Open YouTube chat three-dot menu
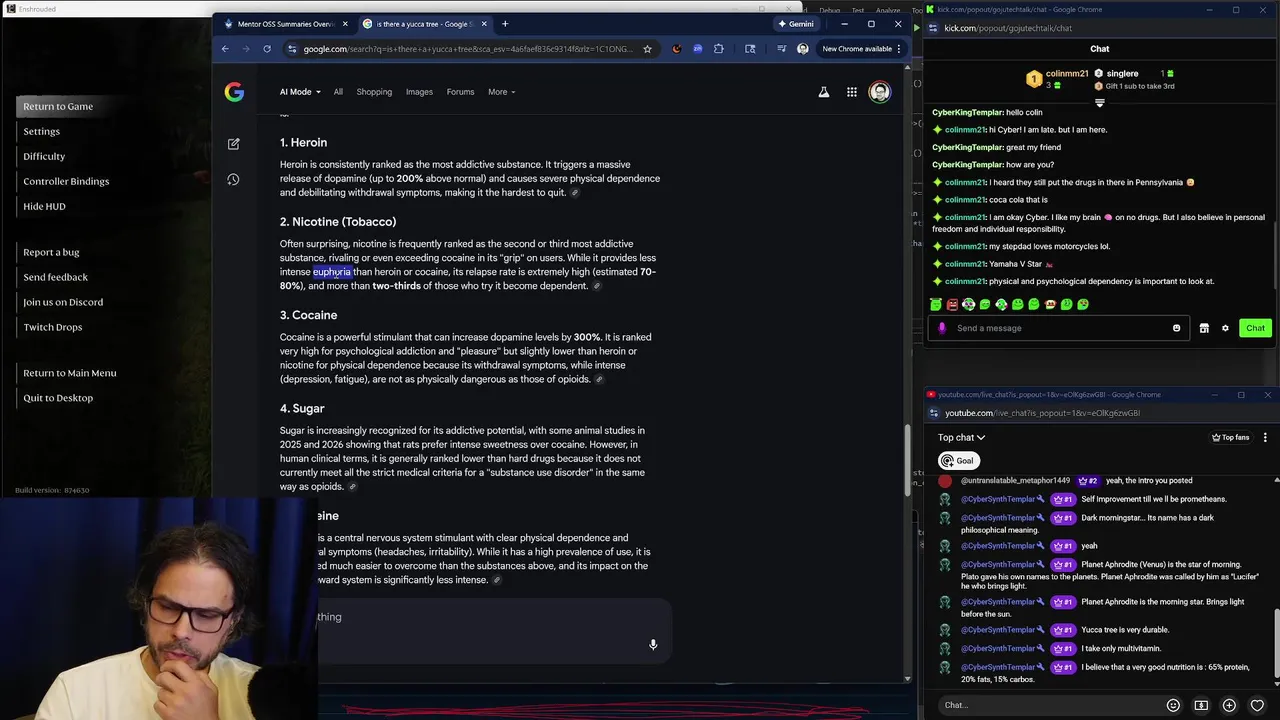This screenshot has height=720, width=1280. point(1265,437)
